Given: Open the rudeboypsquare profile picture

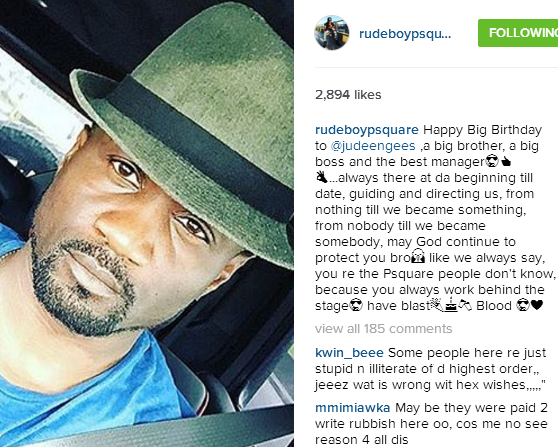Looking at the screenshot, I should (331, 33).
